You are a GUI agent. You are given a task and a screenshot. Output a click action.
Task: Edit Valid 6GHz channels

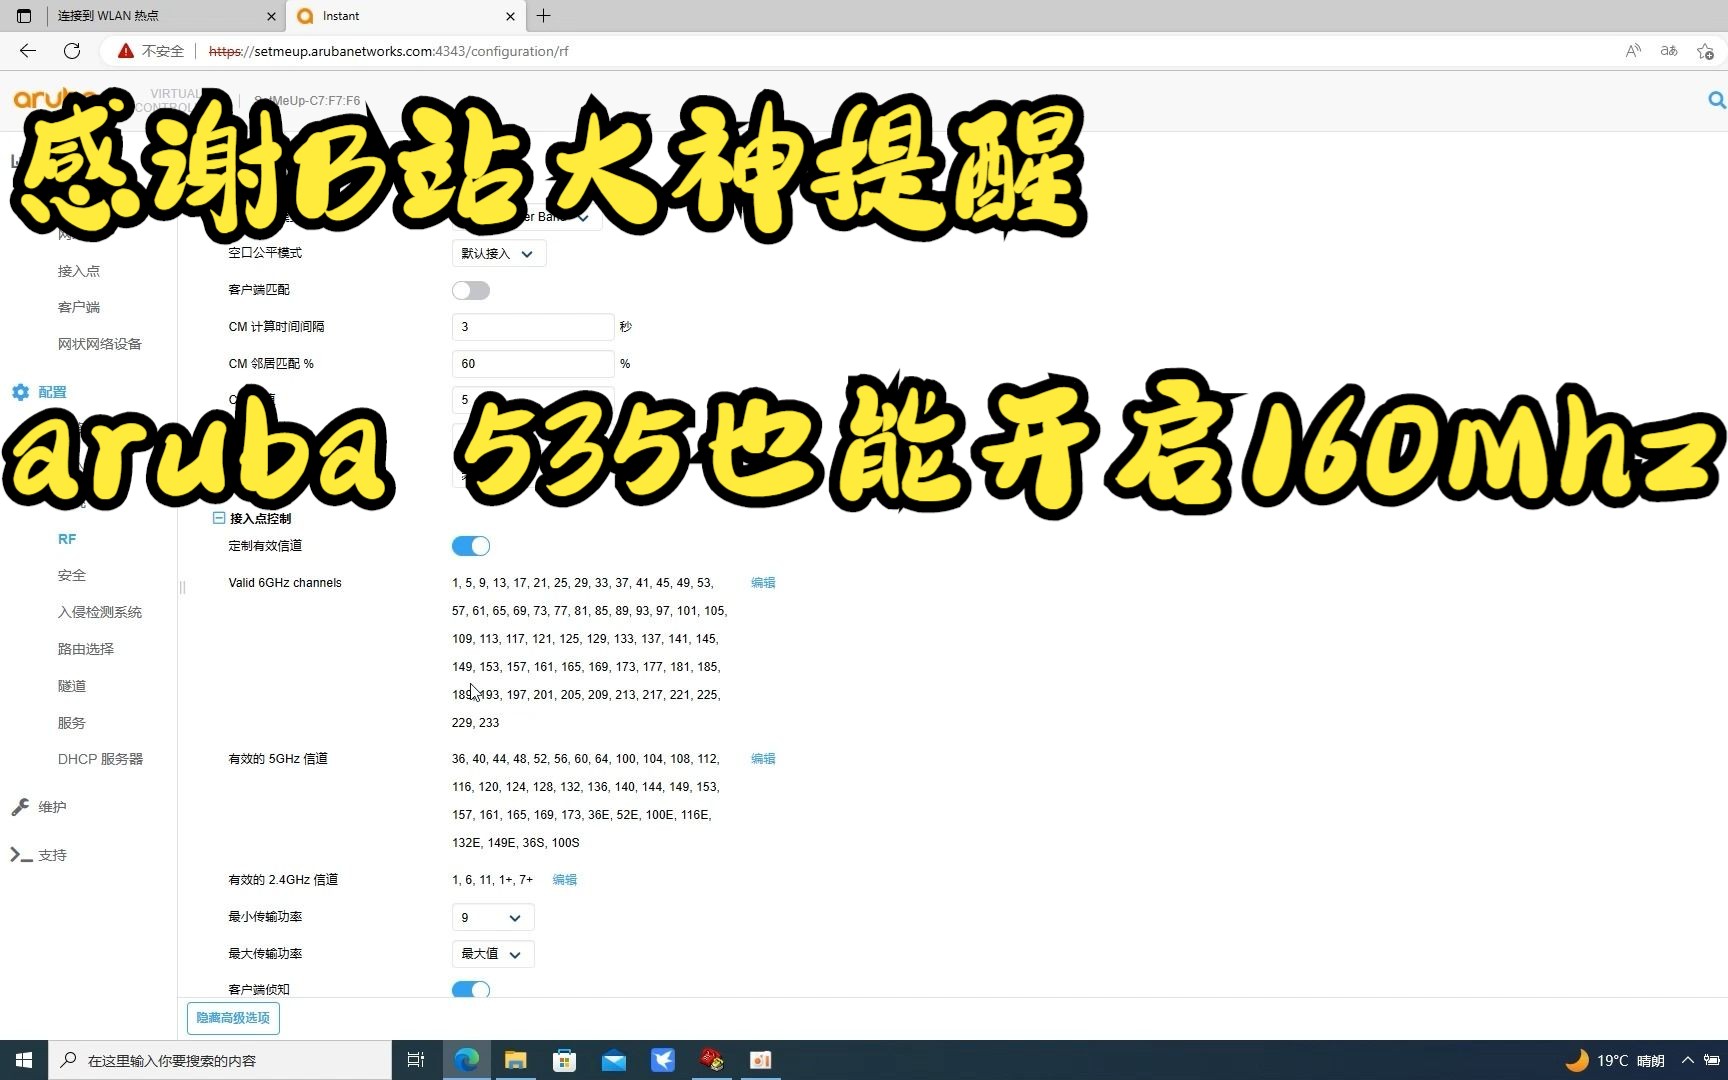(763, 583)
